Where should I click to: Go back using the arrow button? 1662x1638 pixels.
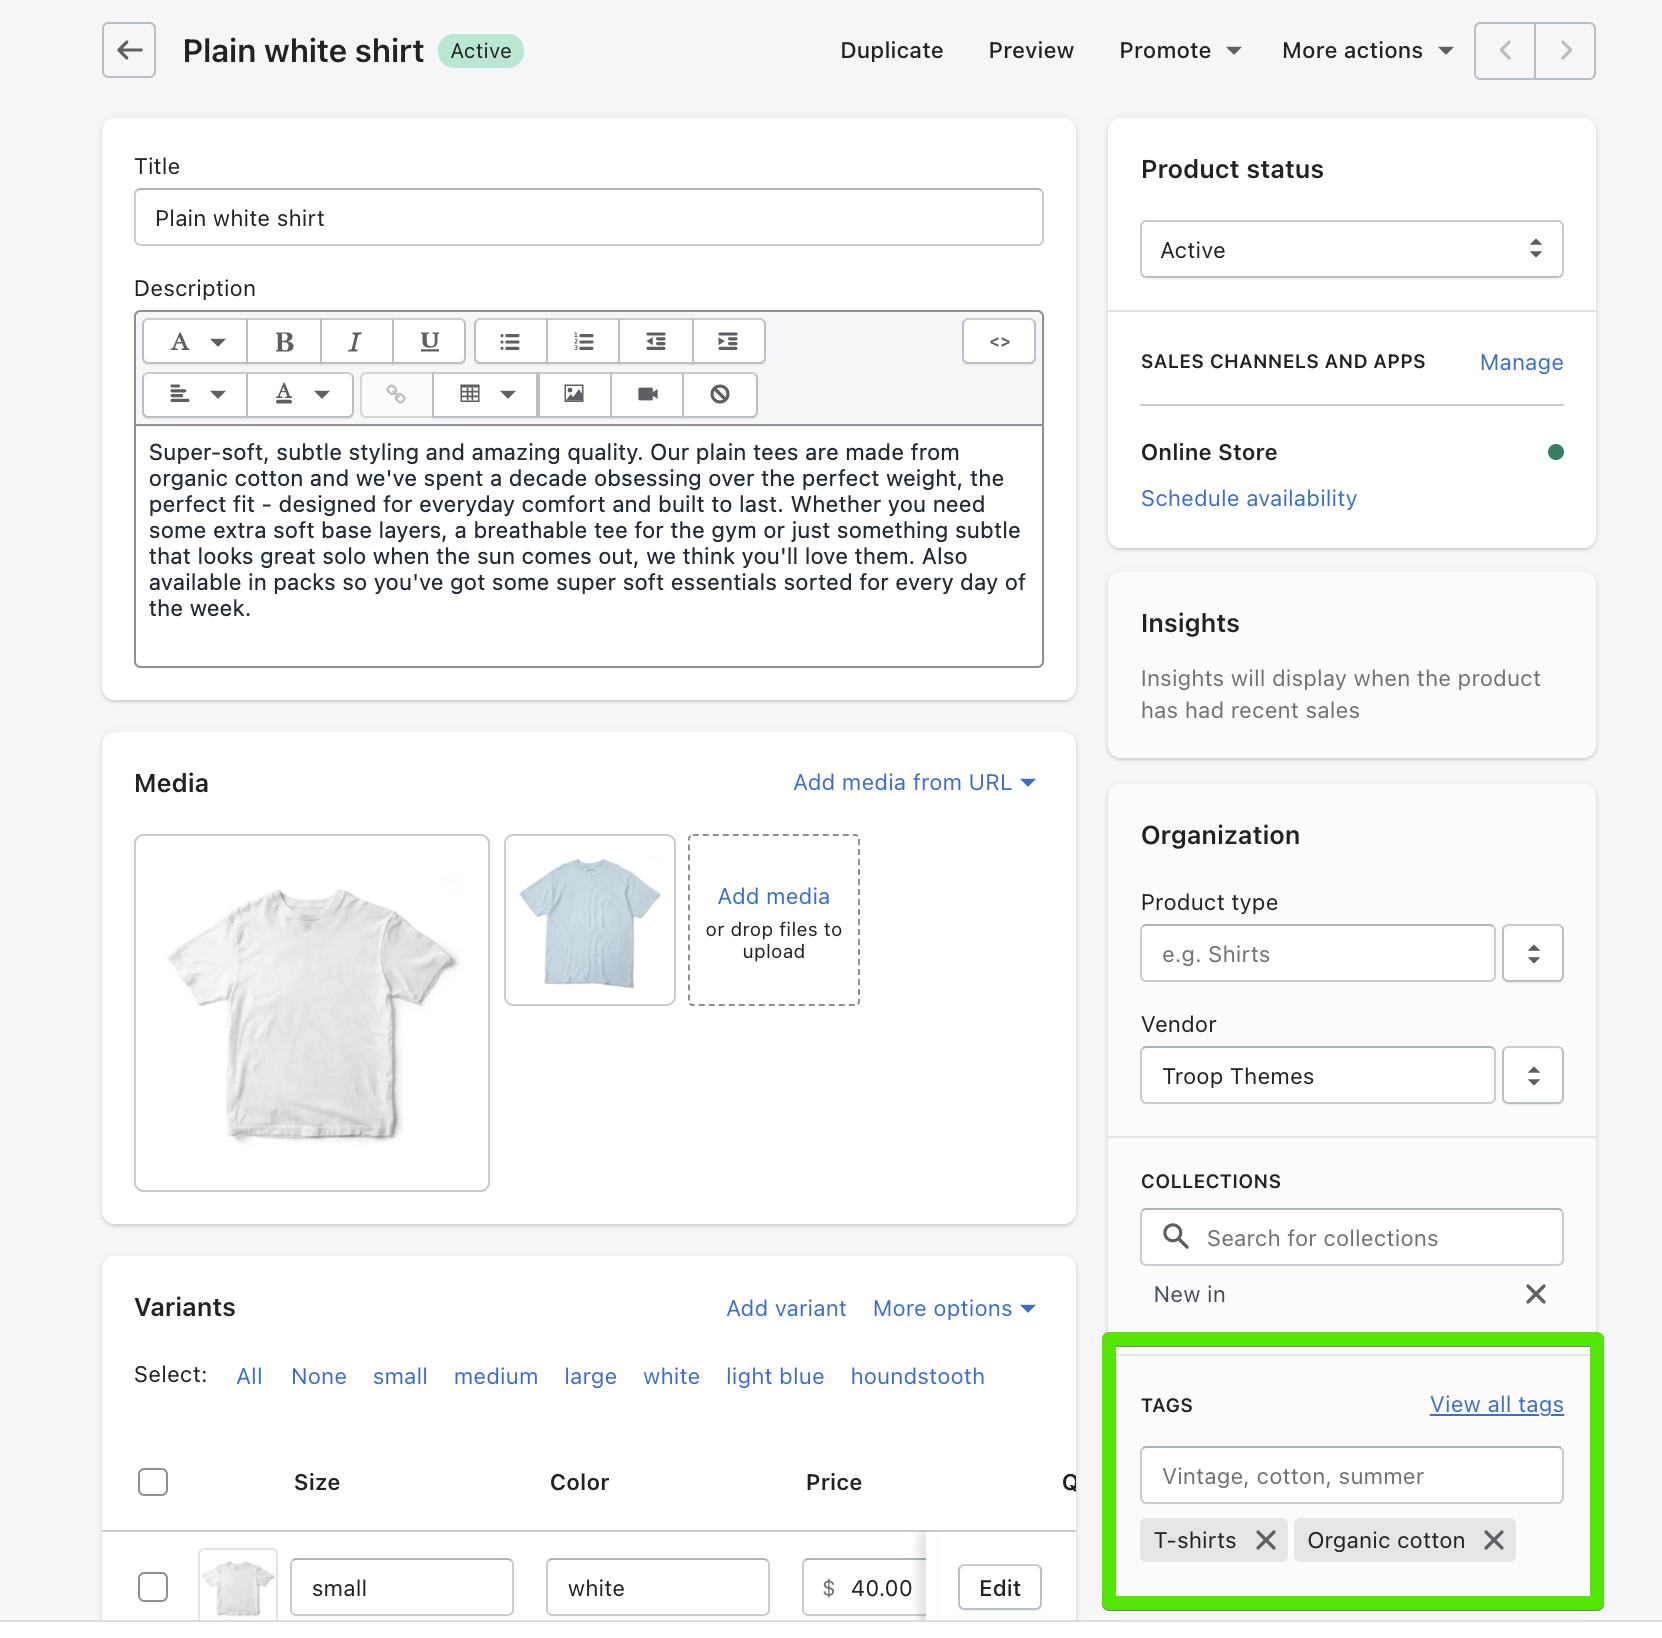pyautogui.click(x=129, y=50)
